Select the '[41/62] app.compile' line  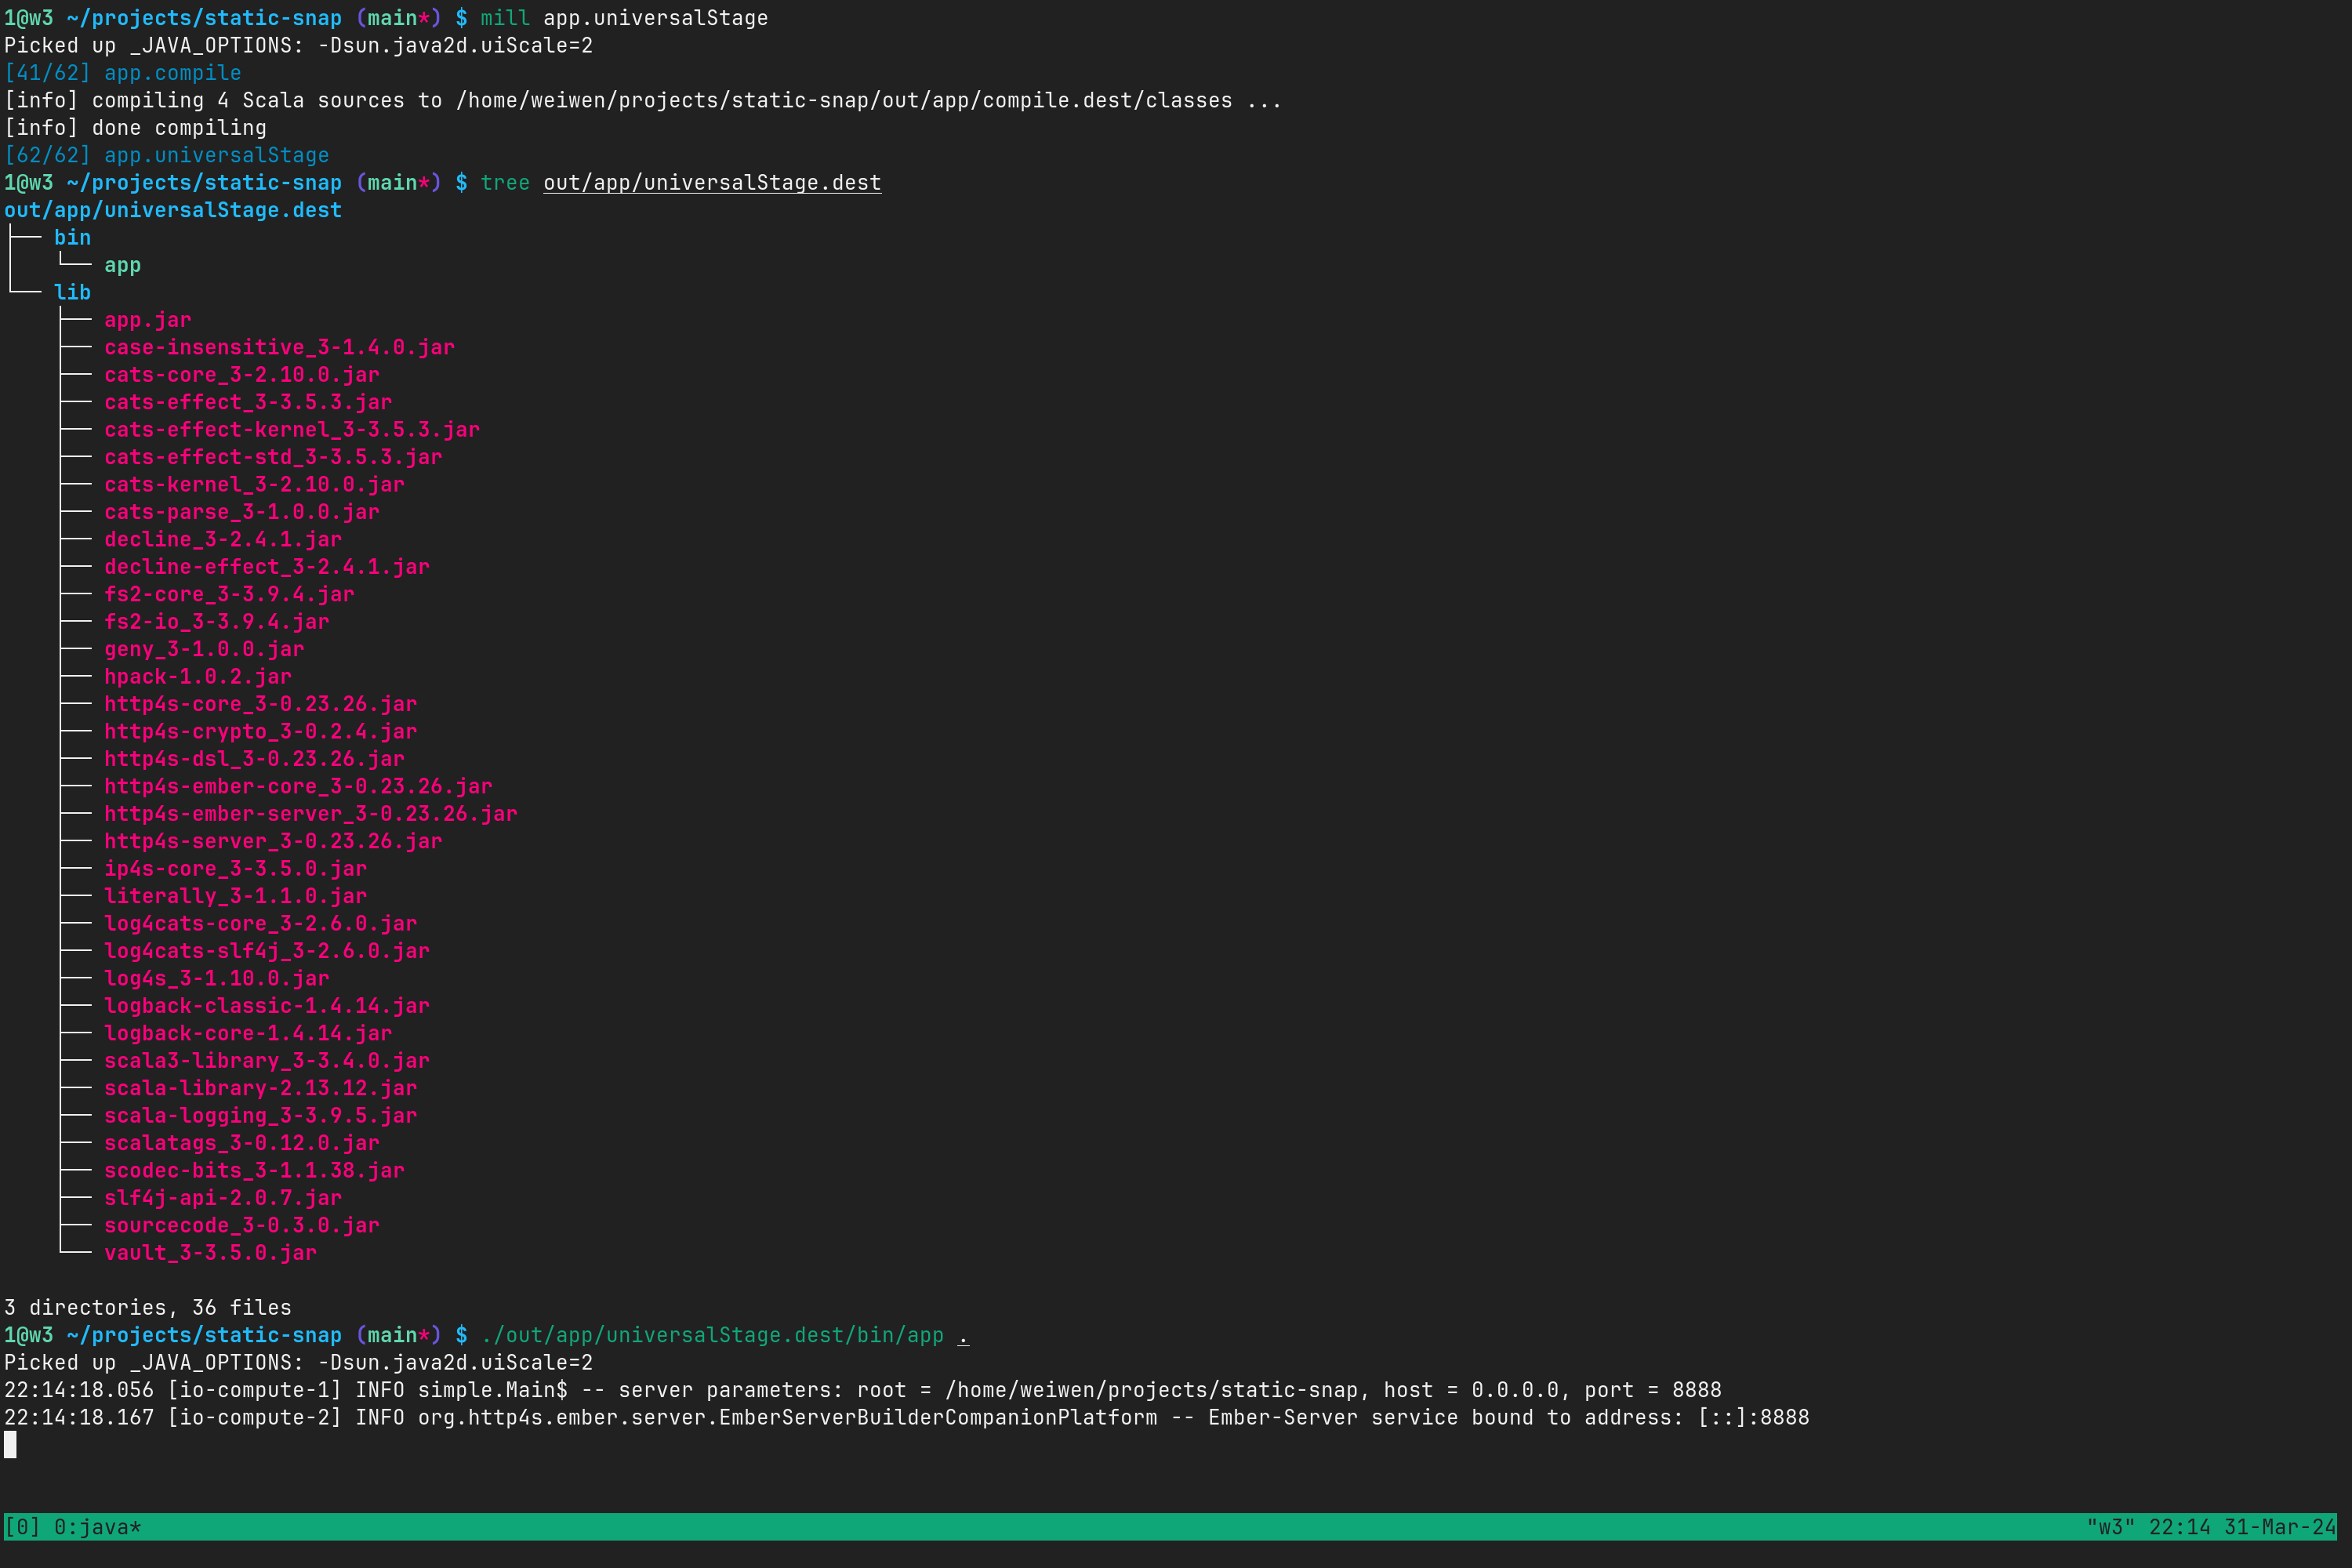click(123, 73)
